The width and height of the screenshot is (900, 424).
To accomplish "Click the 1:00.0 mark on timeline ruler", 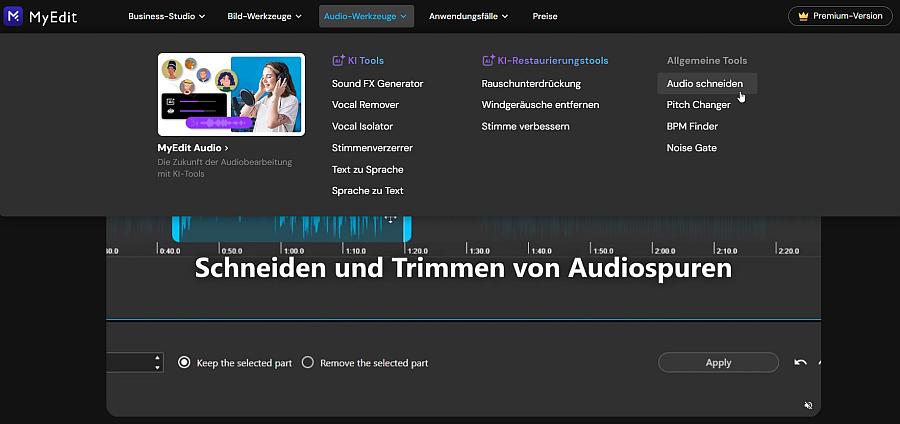I will [294, 251].
